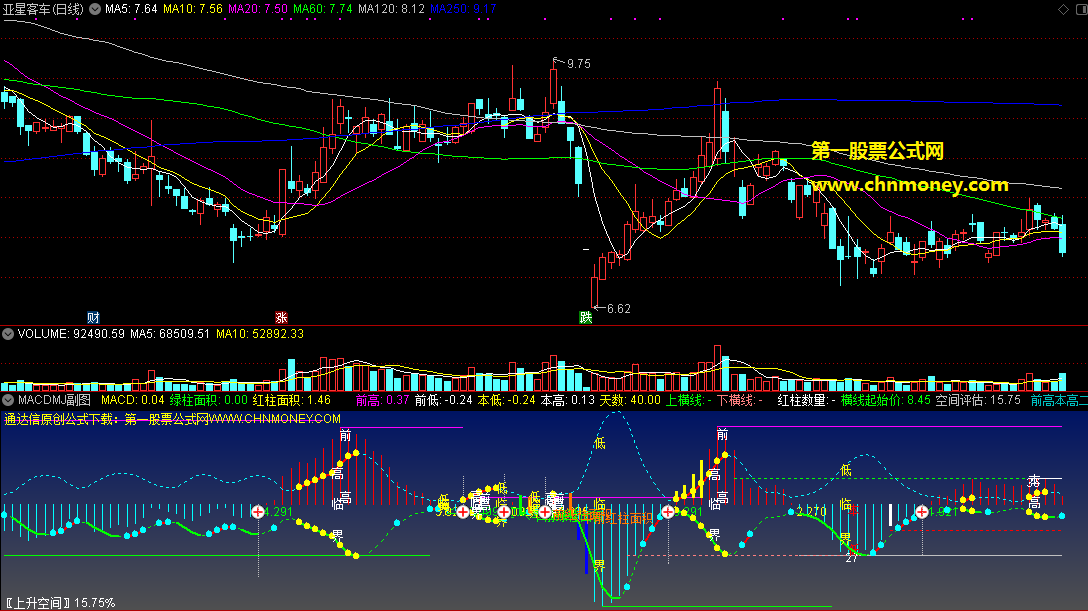This screenshot has height=611, width=1088.
Task: Click the diamond icon in top-right corner
Action: click(1063, 9)
